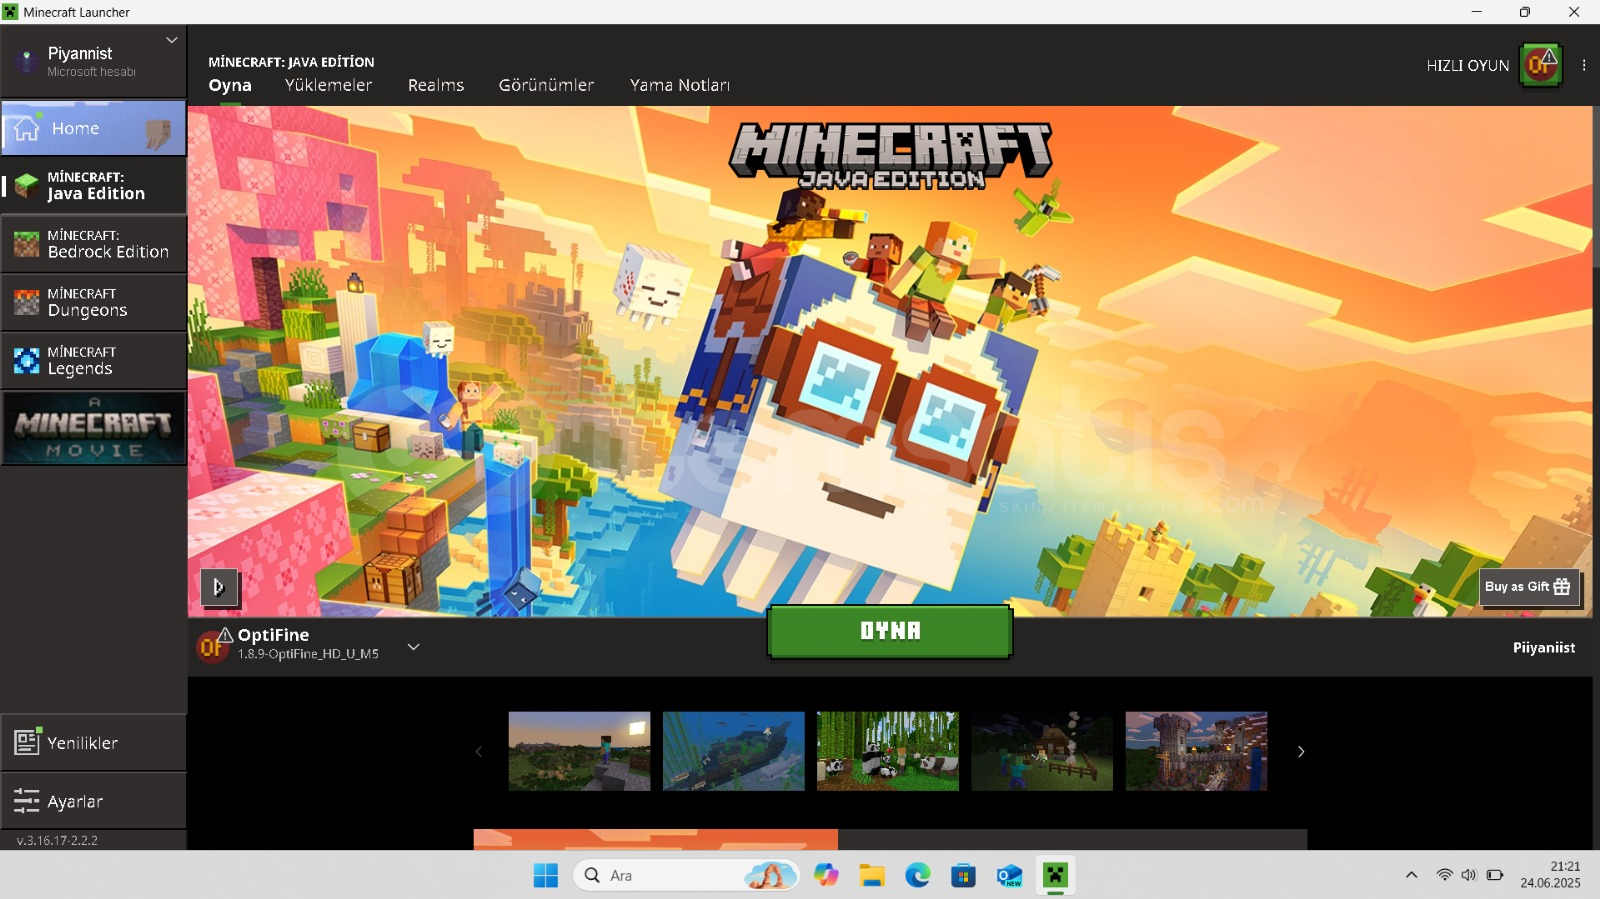Viewport: 1600px width, 899px height.
Task: Click the launcher vertical scrollbar
Action: tap(1596, 185)
